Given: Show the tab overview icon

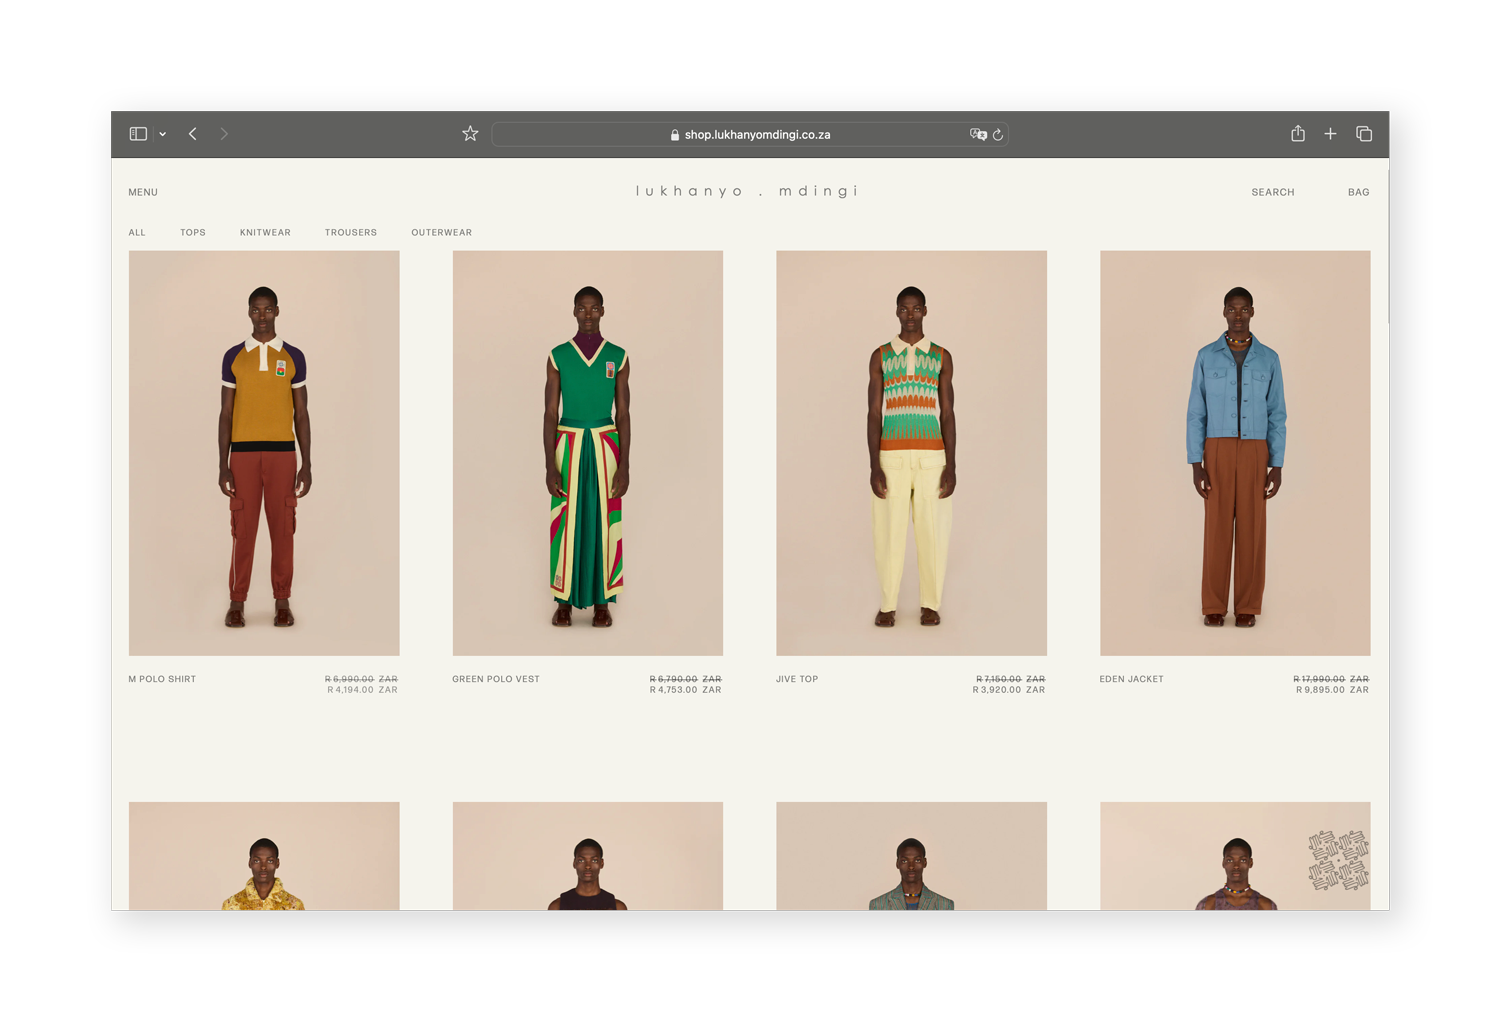Looking at the screenshot, I should [1364, 134].
